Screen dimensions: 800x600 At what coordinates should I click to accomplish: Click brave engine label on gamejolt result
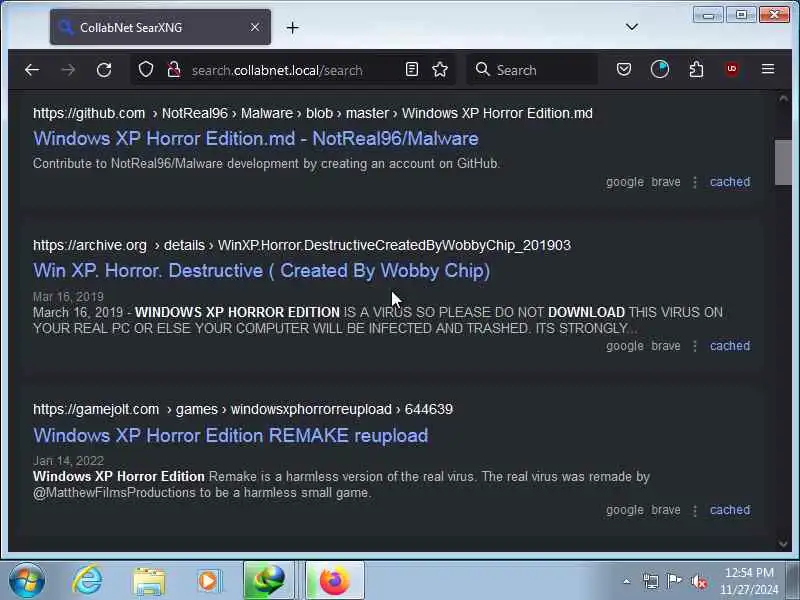(x=666, y=510)
